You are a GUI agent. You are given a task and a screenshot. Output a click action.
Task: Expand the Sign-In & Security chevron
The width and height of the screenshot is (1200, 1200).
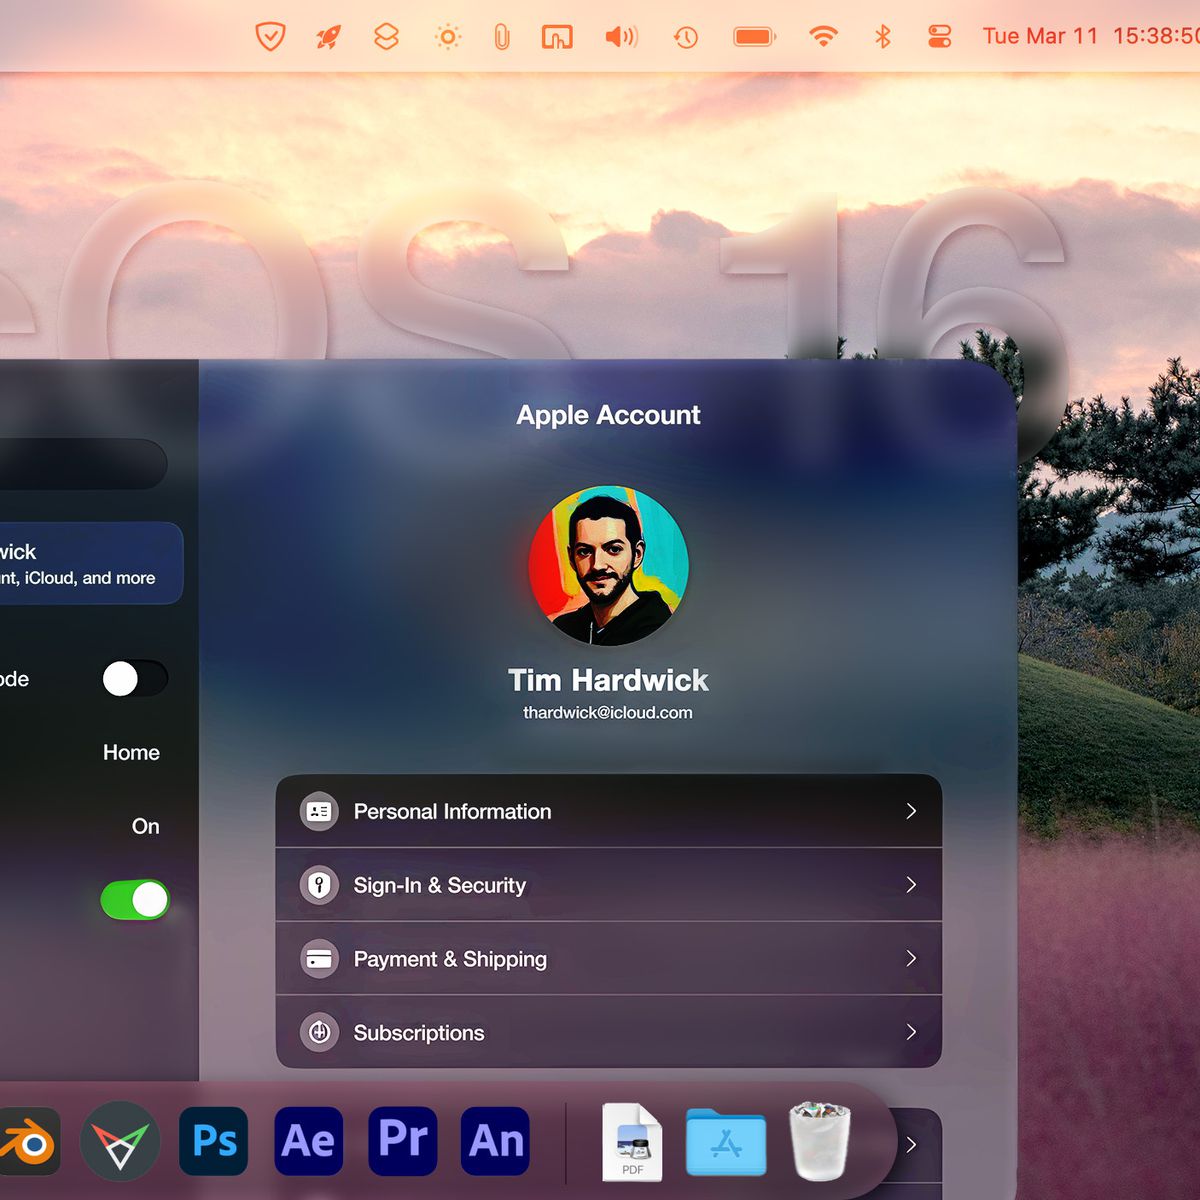click(911, 885)
